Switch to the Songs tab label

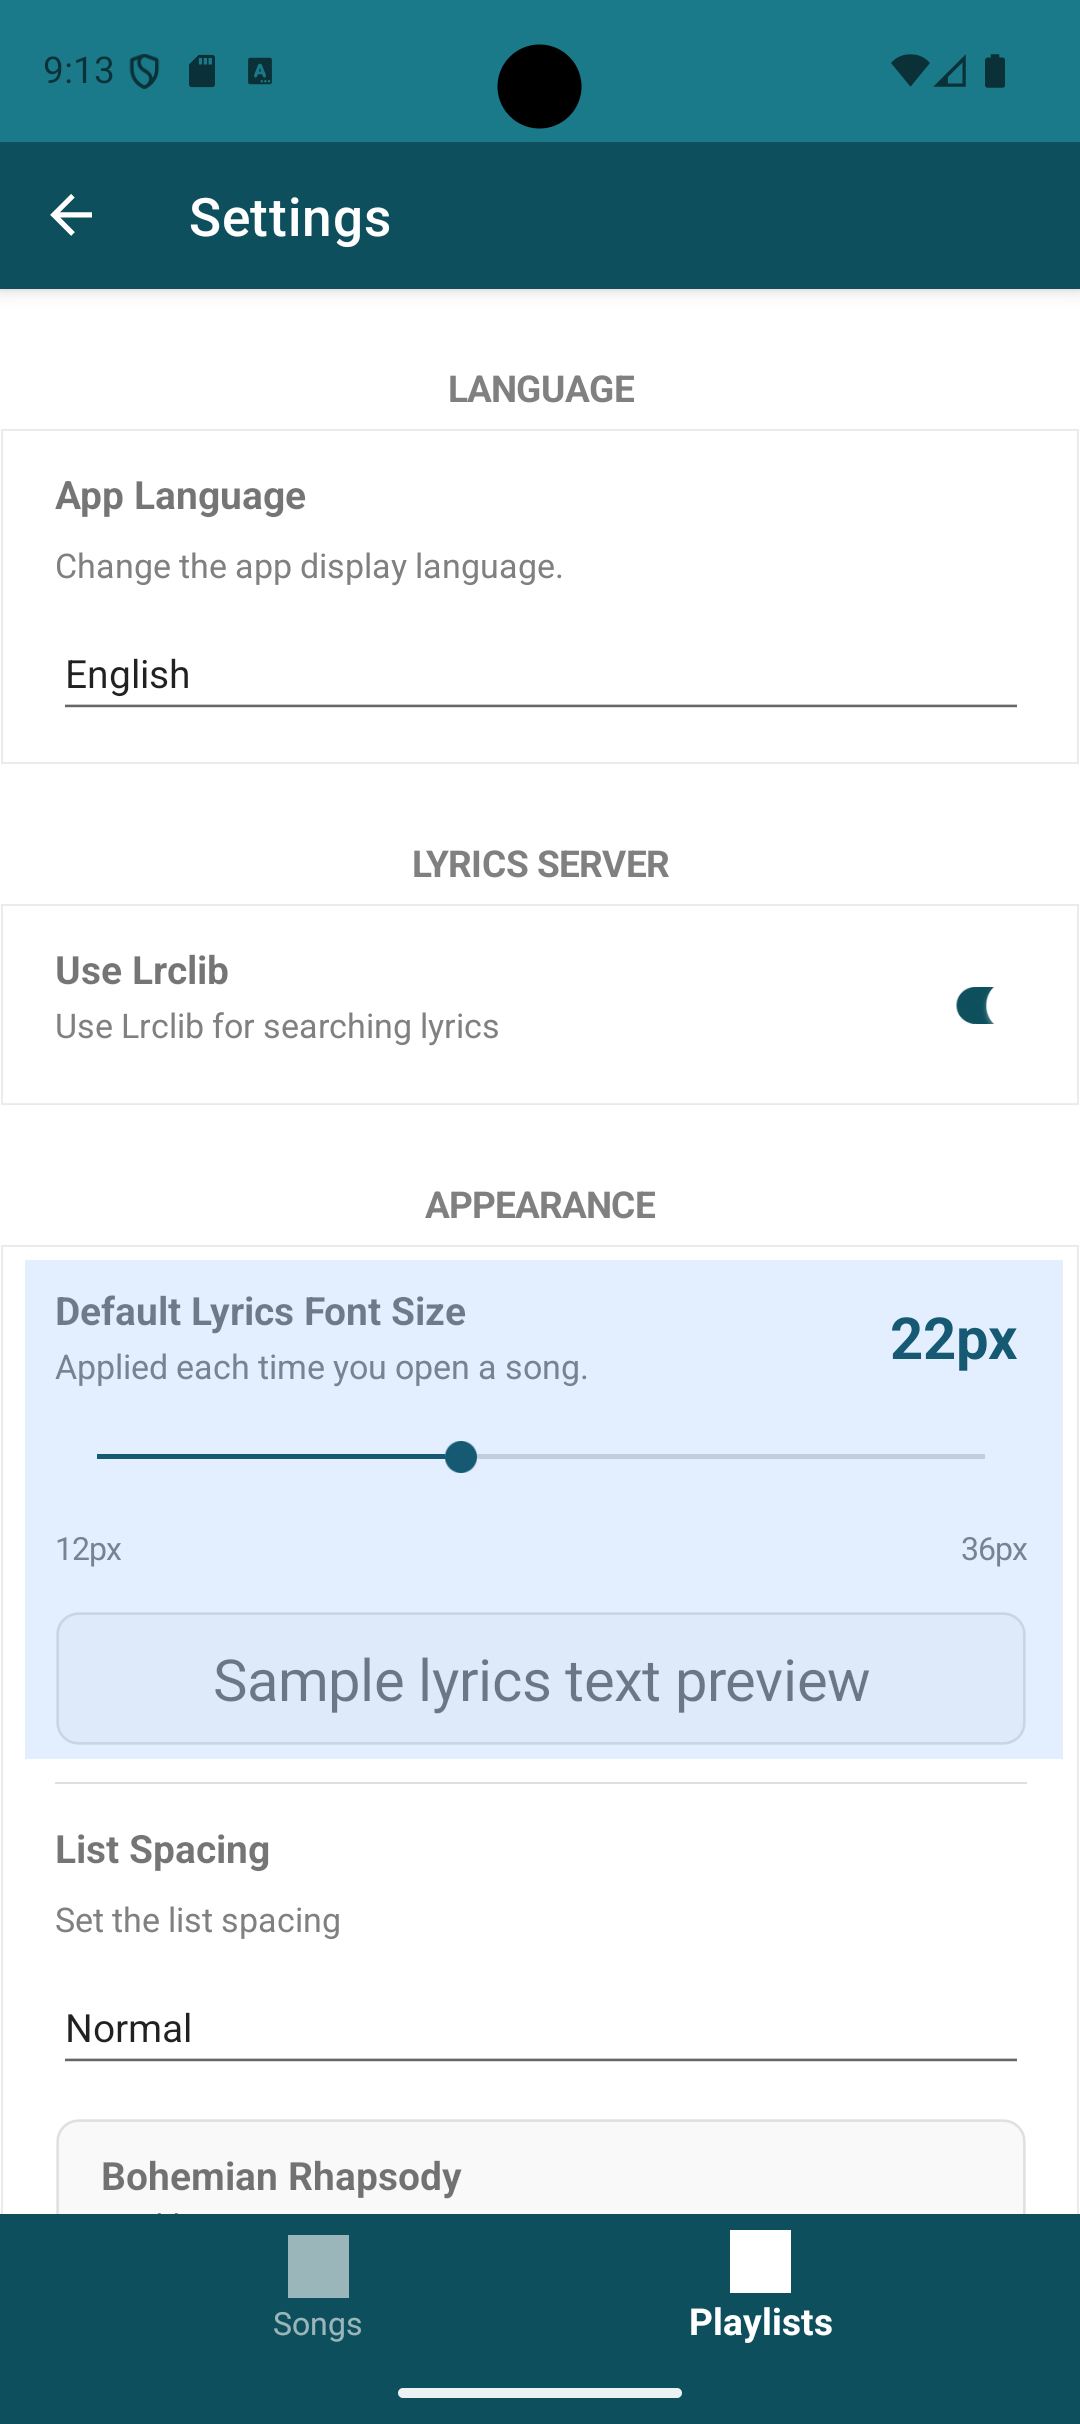point(318,2323)
